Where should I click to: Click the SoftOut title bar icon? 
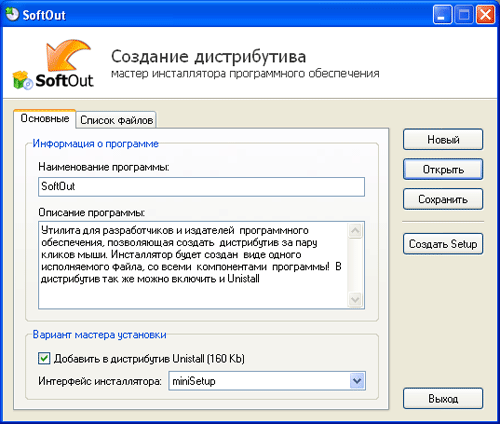(x=12, y=15)
